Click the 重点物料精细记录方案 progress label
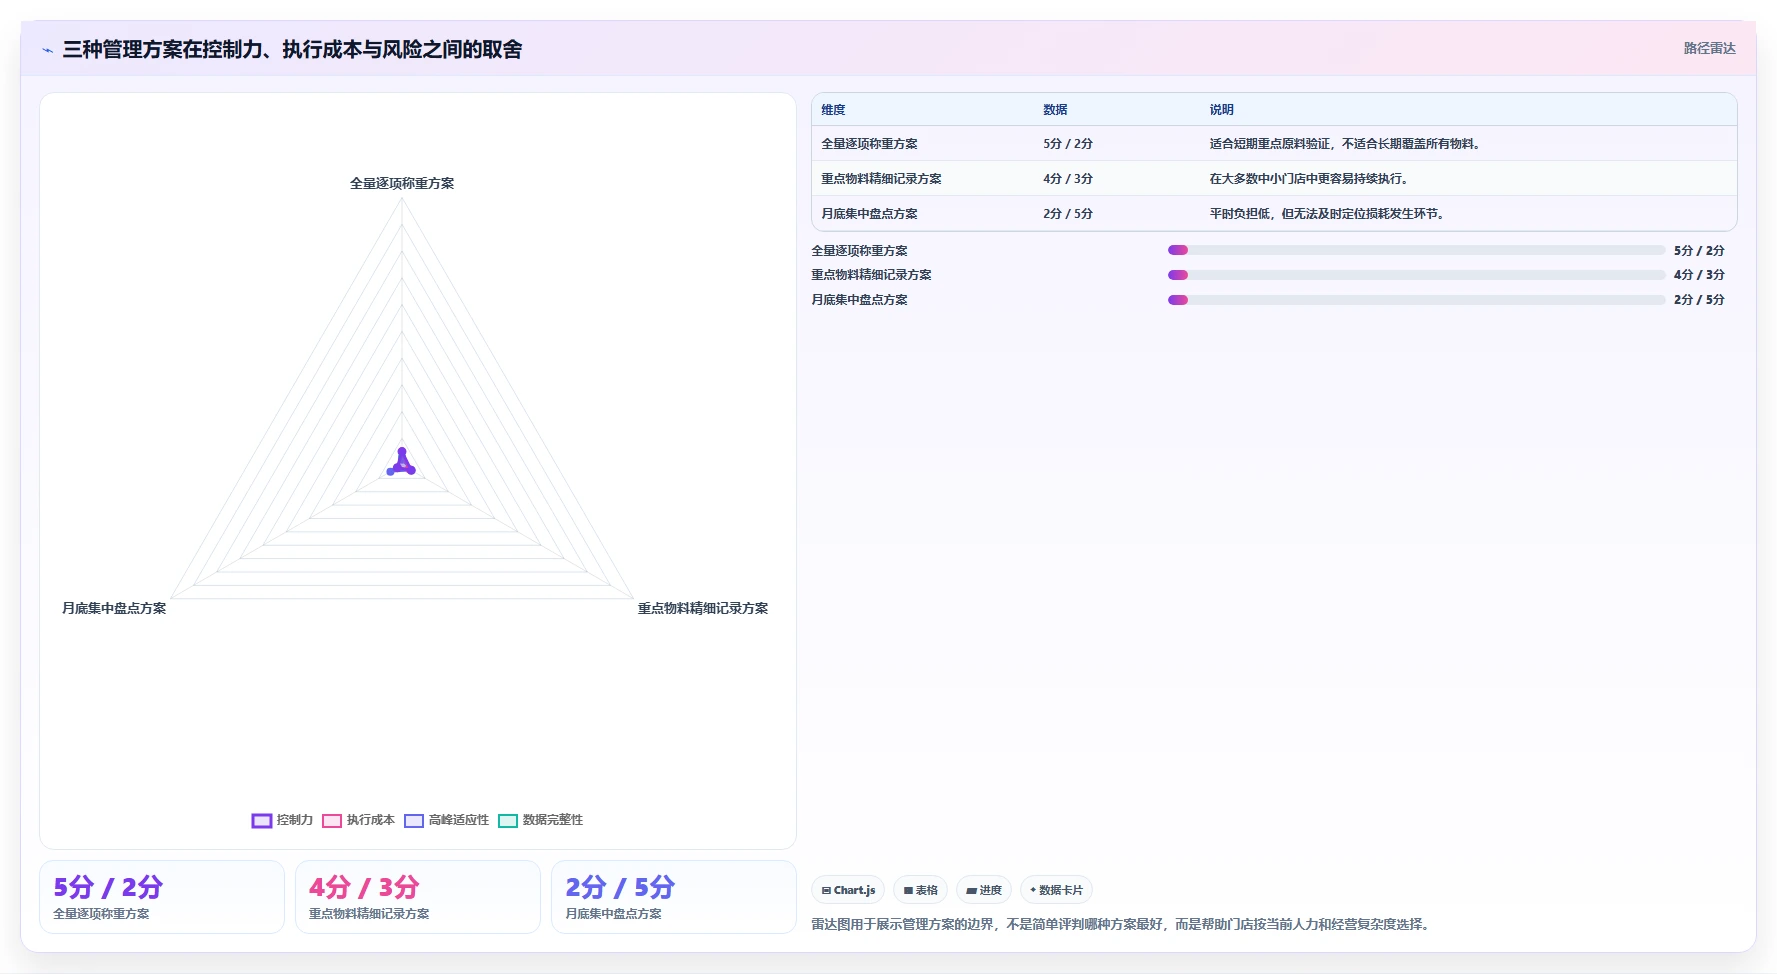Image resolution: width=1777 pixels, height=974 pixels. click(x=871, y=275)
